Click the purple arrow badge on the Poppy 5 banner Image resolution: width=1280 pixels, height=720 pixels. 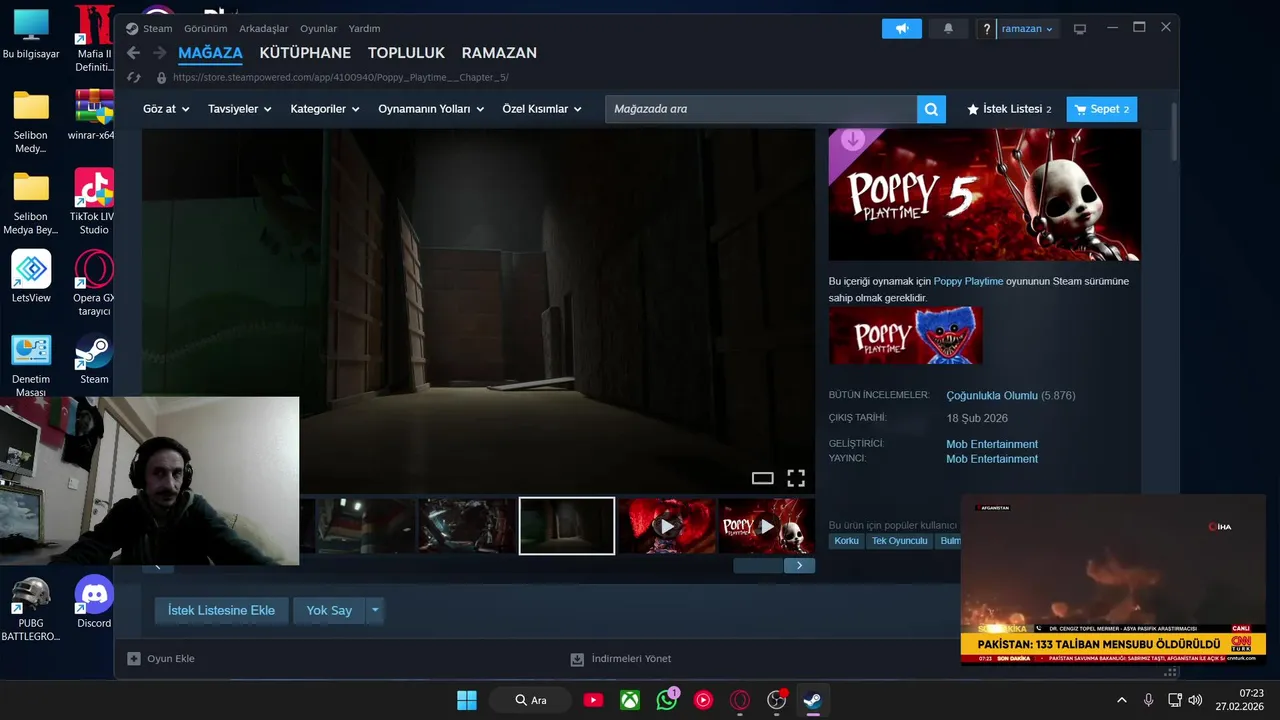(853, 140)
